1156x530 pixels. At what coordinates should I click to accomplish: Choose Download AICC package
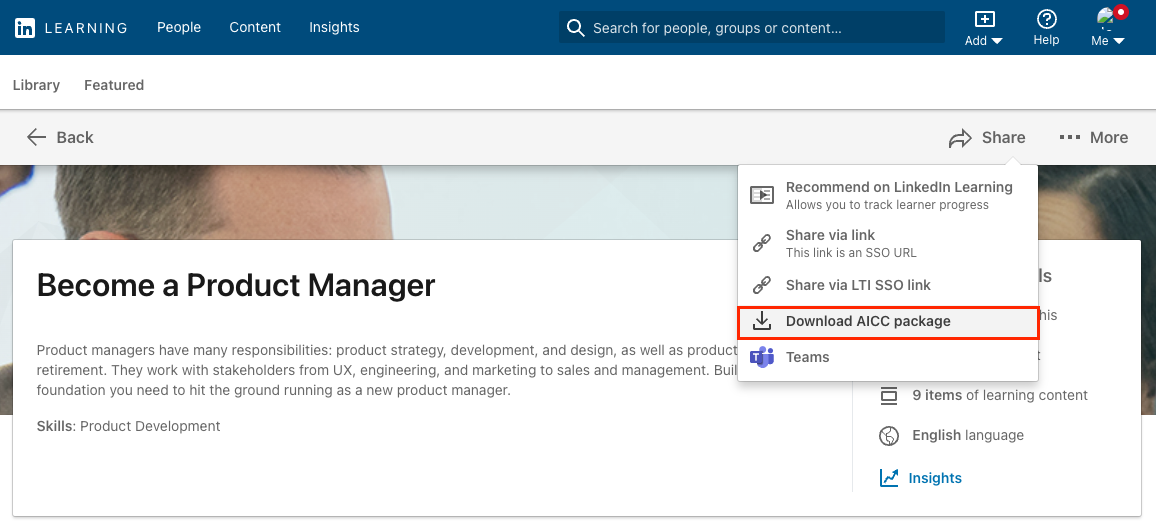[888, 321]
